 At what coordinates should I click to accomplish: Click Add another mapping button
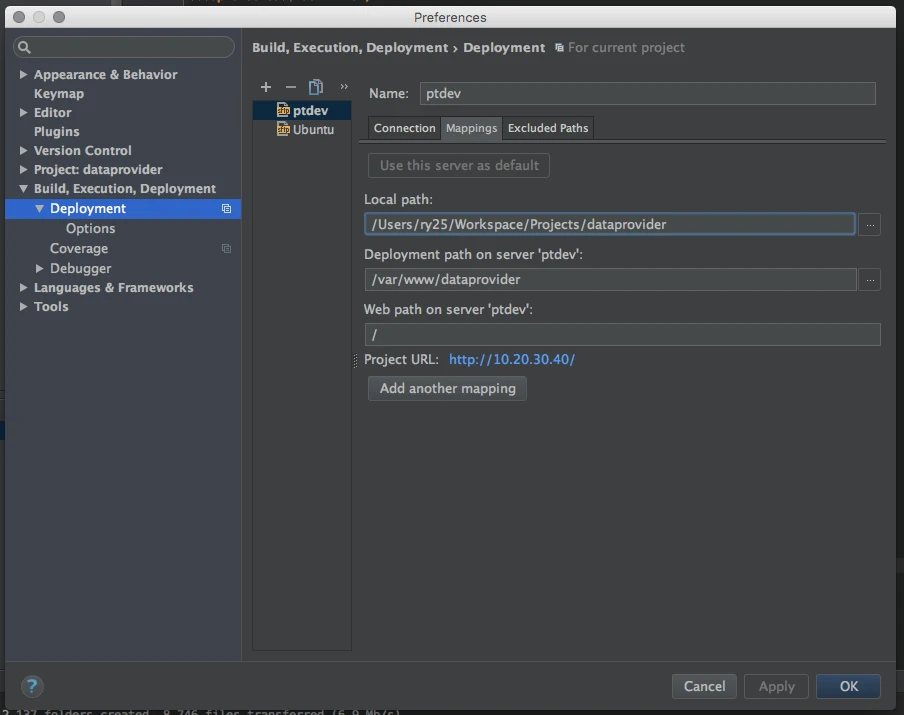447,389
